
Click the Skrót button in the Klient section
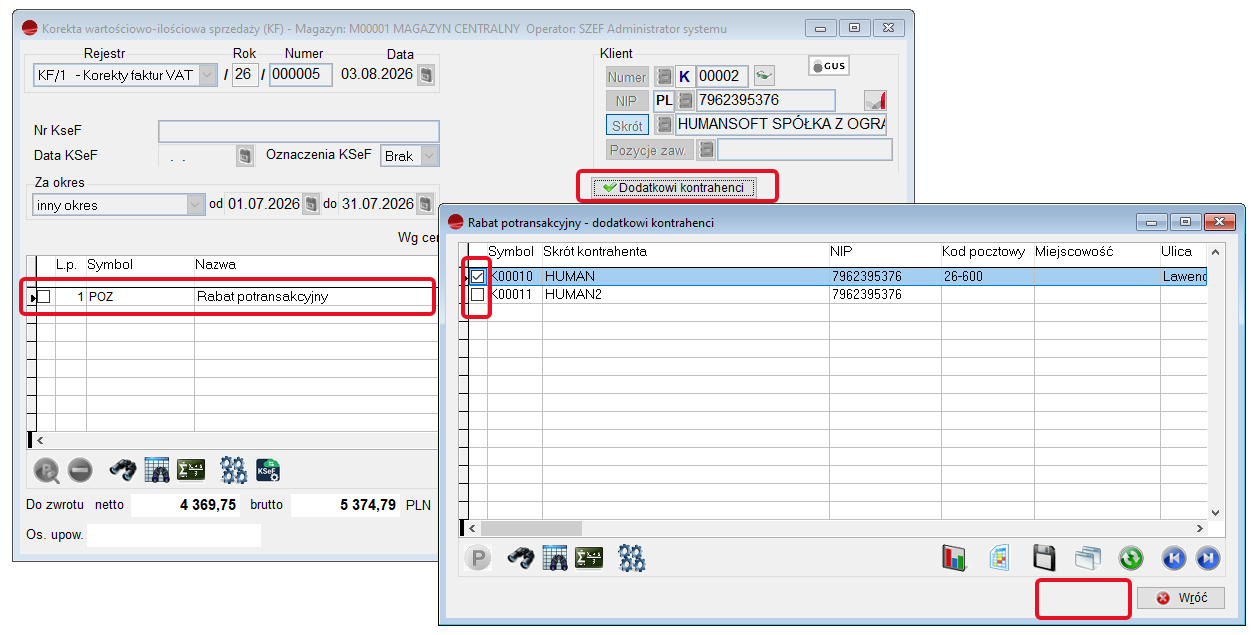627,126
